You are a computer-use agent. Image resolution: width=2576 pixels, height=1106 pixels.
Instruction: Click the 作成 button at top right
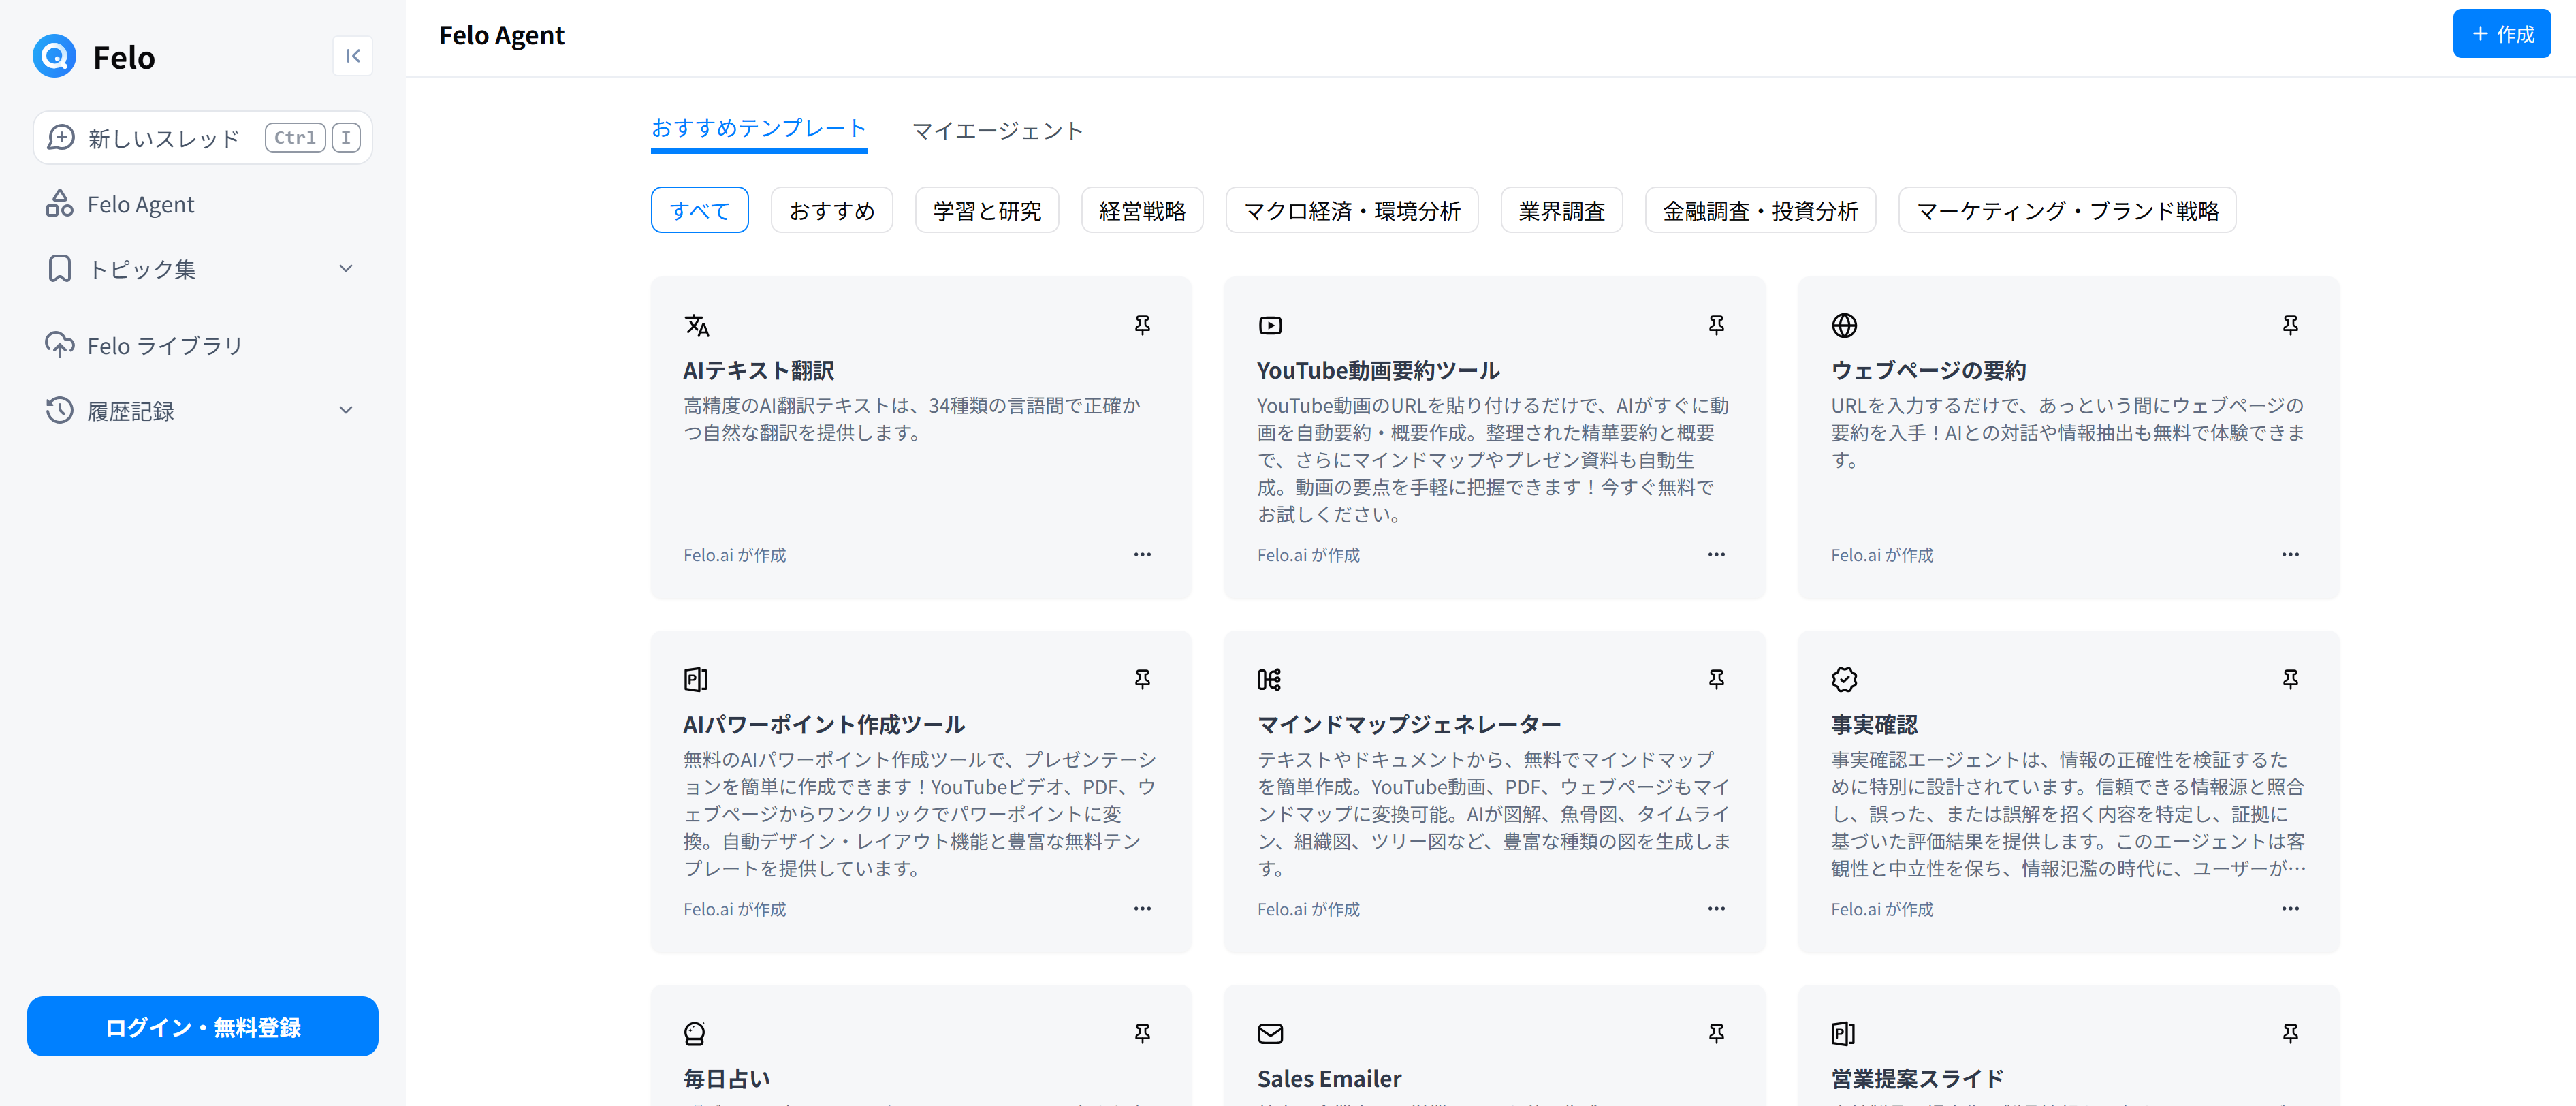coord(2501,34)
